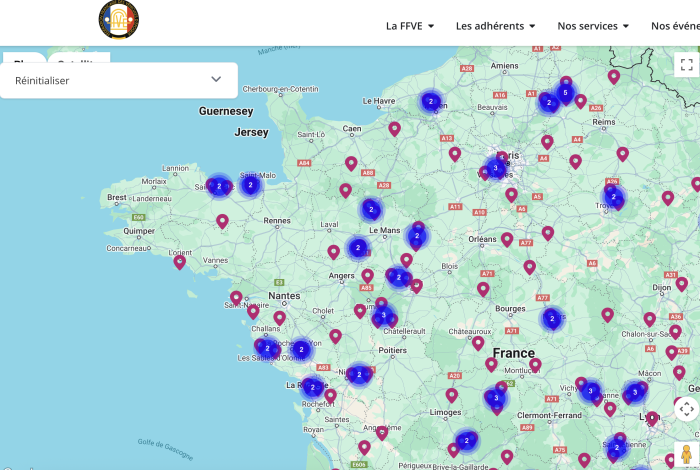Click the Poitiers city label
The width and height of the screenshot is (700, 470).
392,350
